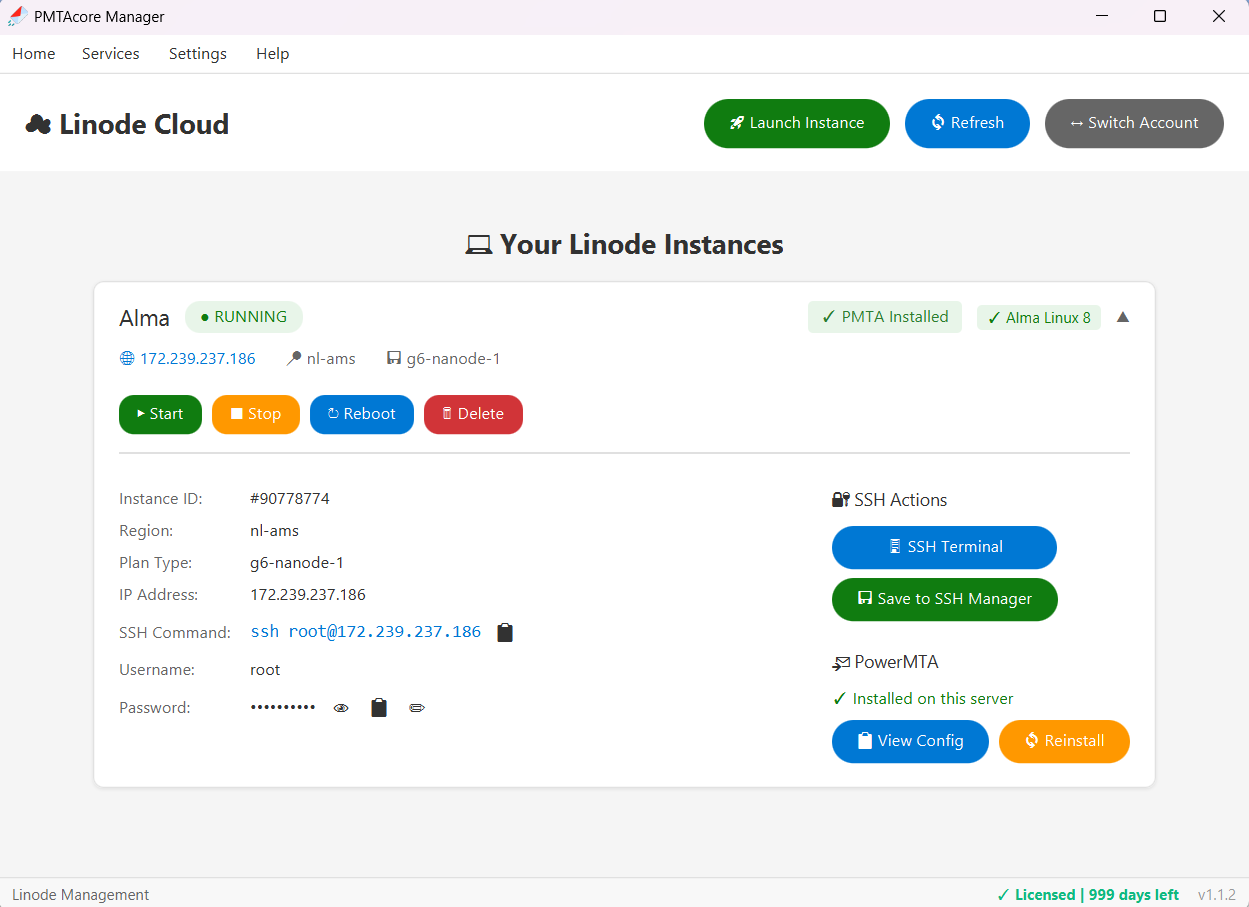Click the padlock icon beside SSH Actions heading

pyautogui.click(x=838, y=498)
